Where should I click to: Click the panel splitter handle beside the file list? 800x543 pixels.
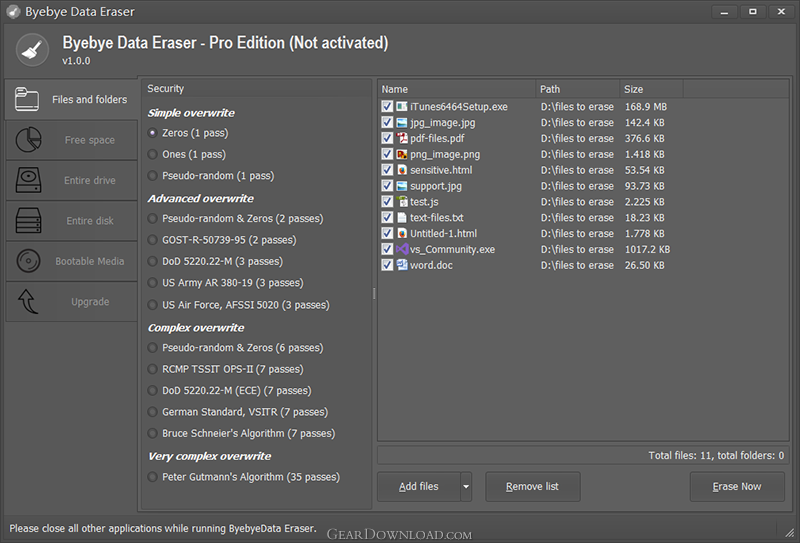pos(375,293)
